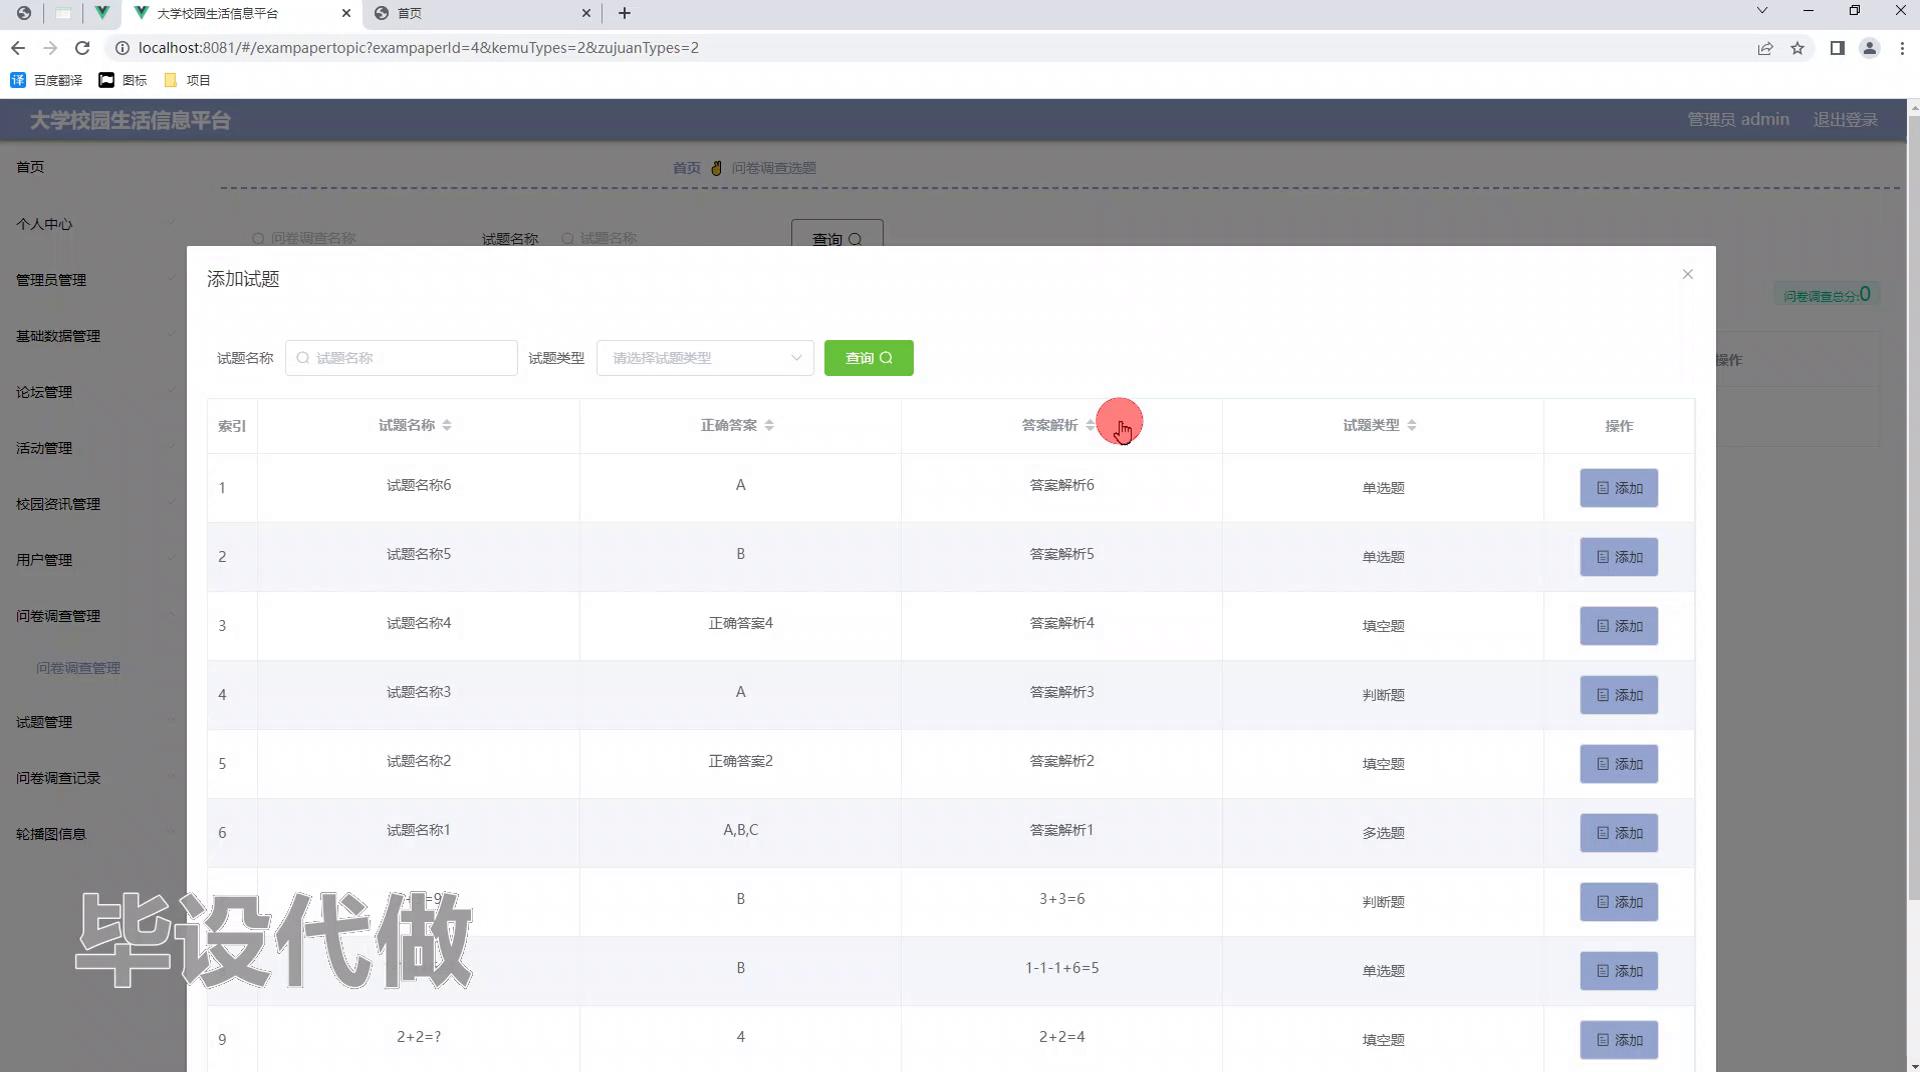This screenshot has height=1072, width=1920.
Task: Open the 请选择试题类型 dropdown
Action: 705,358
